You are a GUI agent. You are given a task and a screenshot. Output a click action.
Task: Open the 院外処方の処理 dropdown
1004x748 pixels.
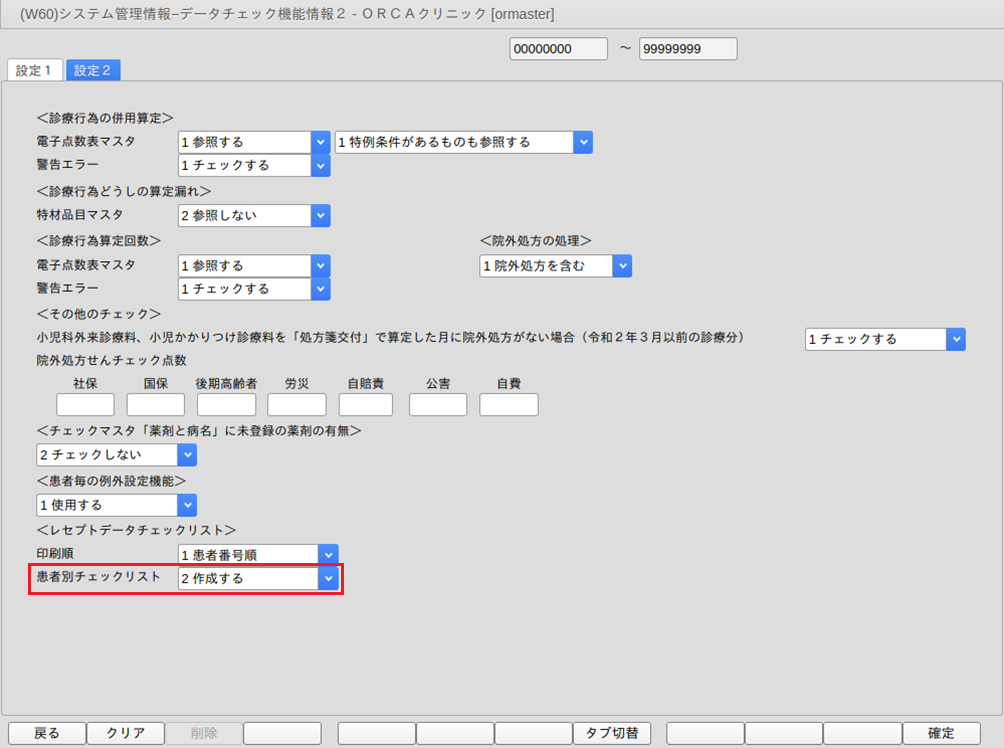pyautogui.click(x=622, y=266)
